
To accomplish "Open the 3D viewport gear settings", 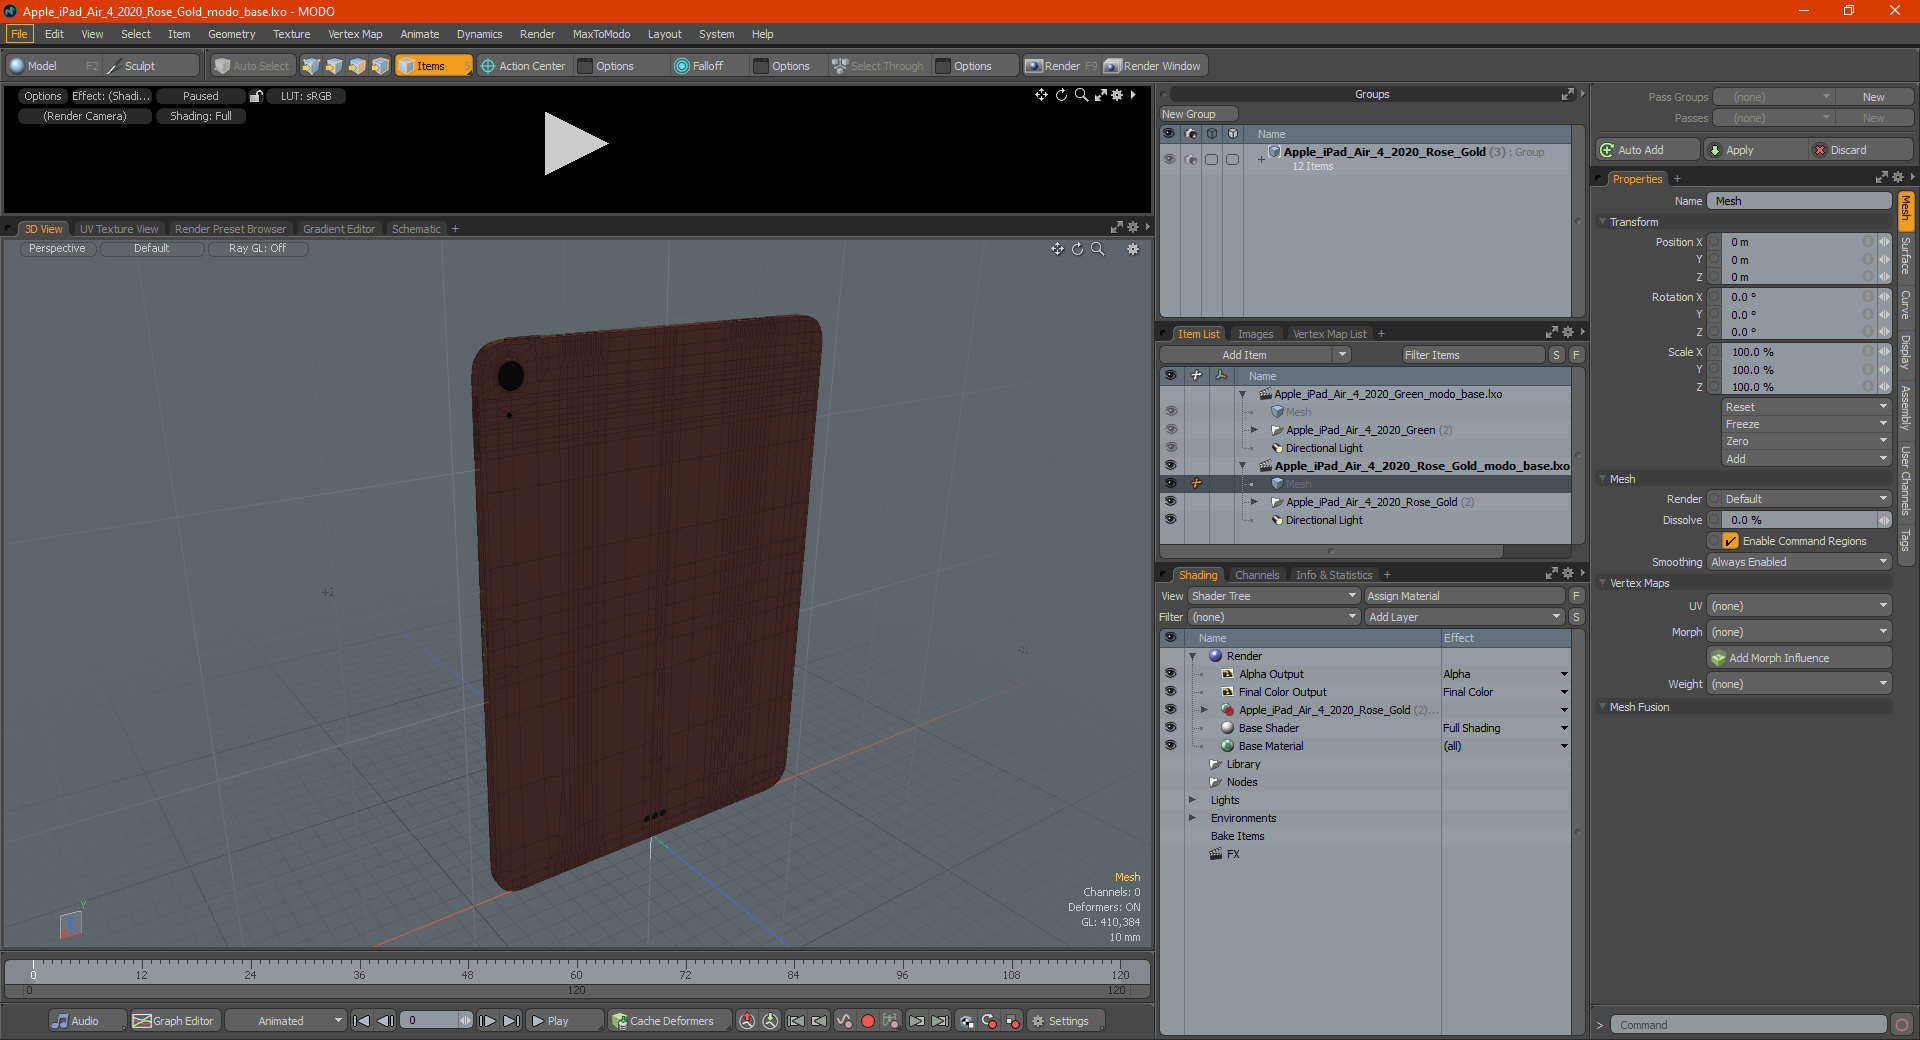I will pos(1133,249).
